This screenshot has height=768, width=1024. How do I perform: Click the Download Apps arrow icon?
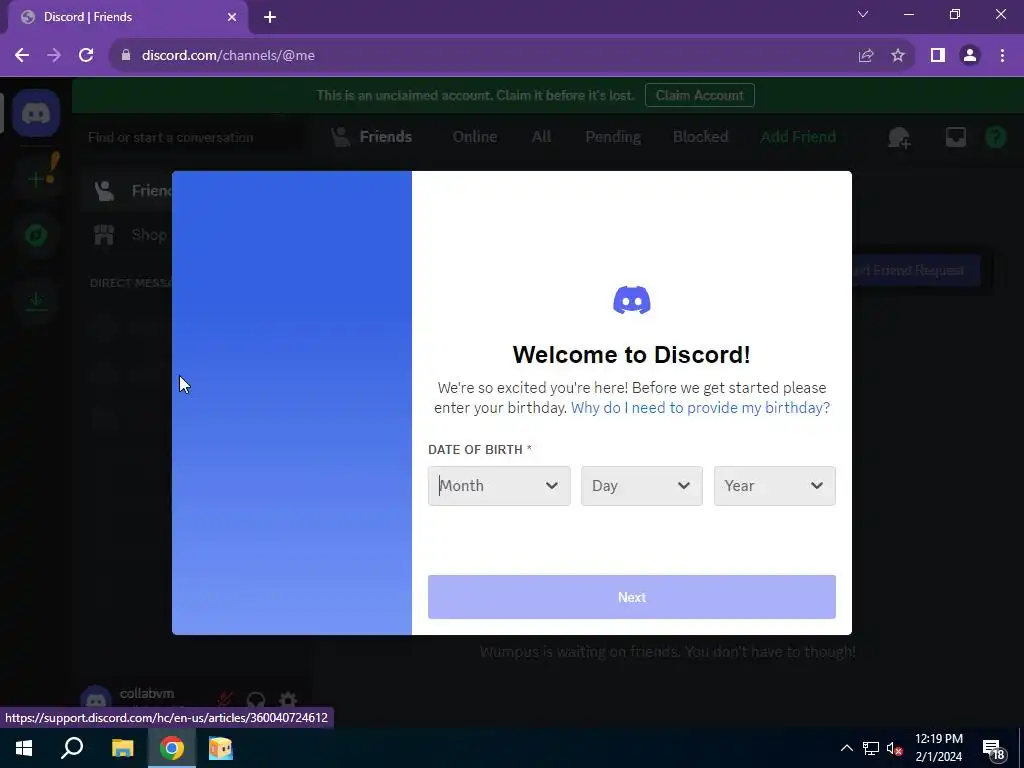pos(36,300)
